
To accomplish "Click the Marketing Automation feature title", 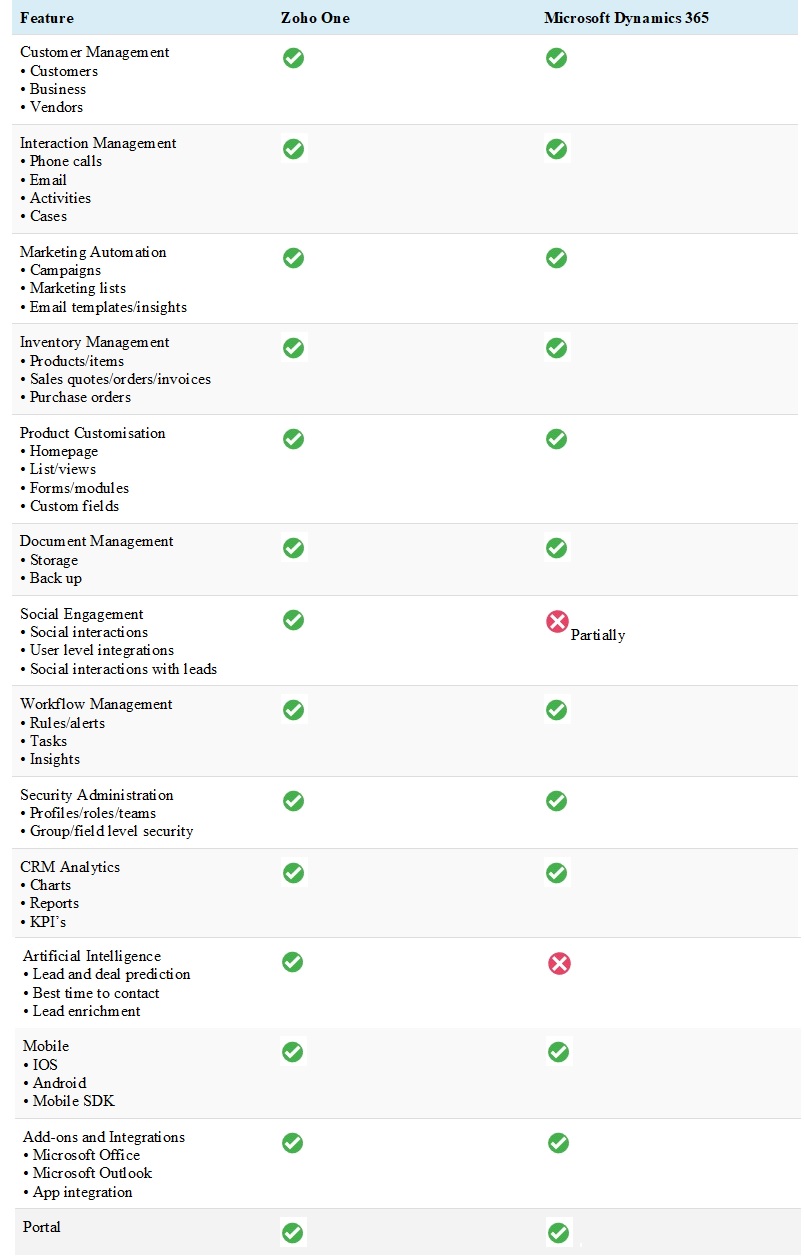I will coord(93,252).
